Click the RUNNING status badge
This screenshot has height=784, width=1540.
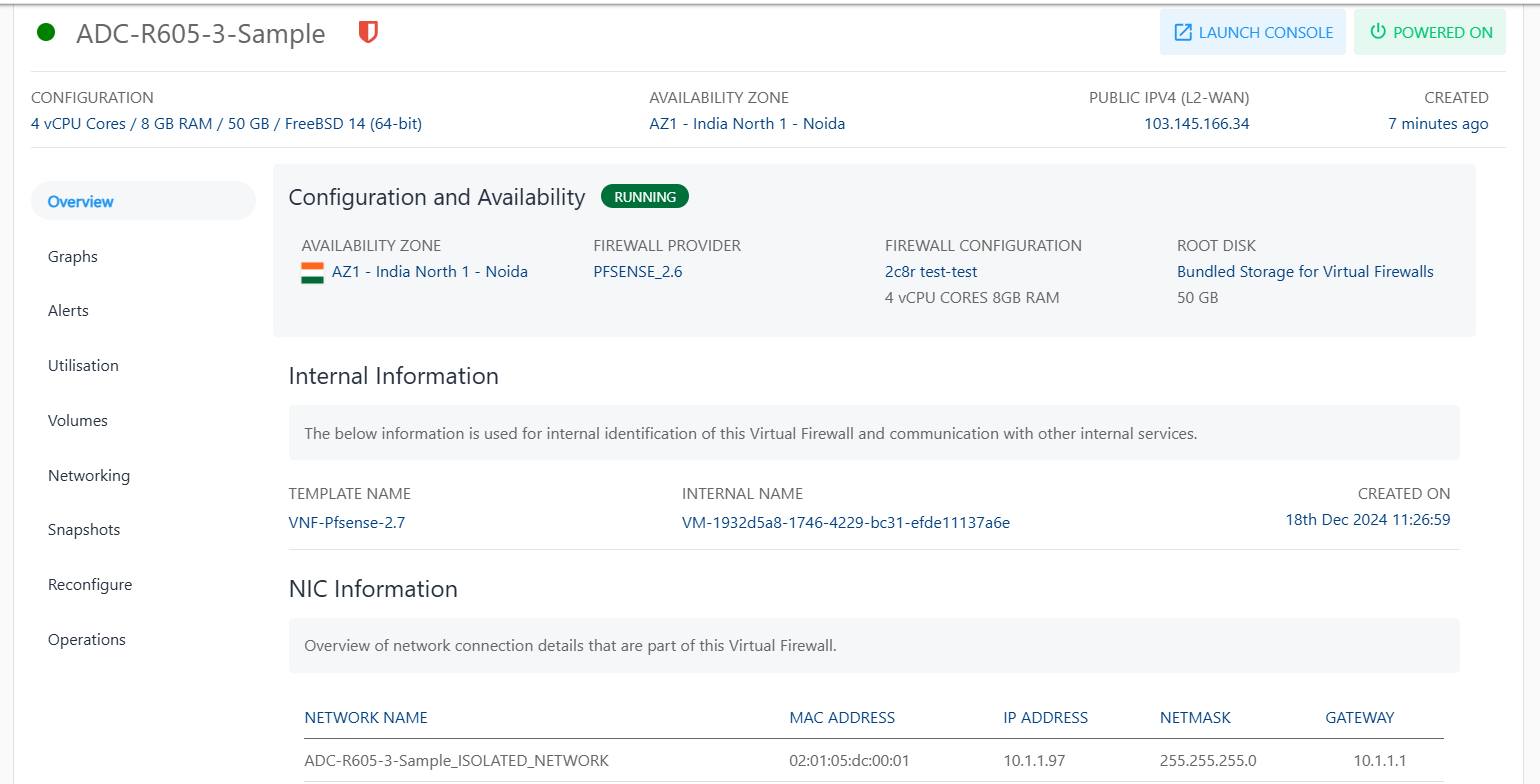point(644,196)
